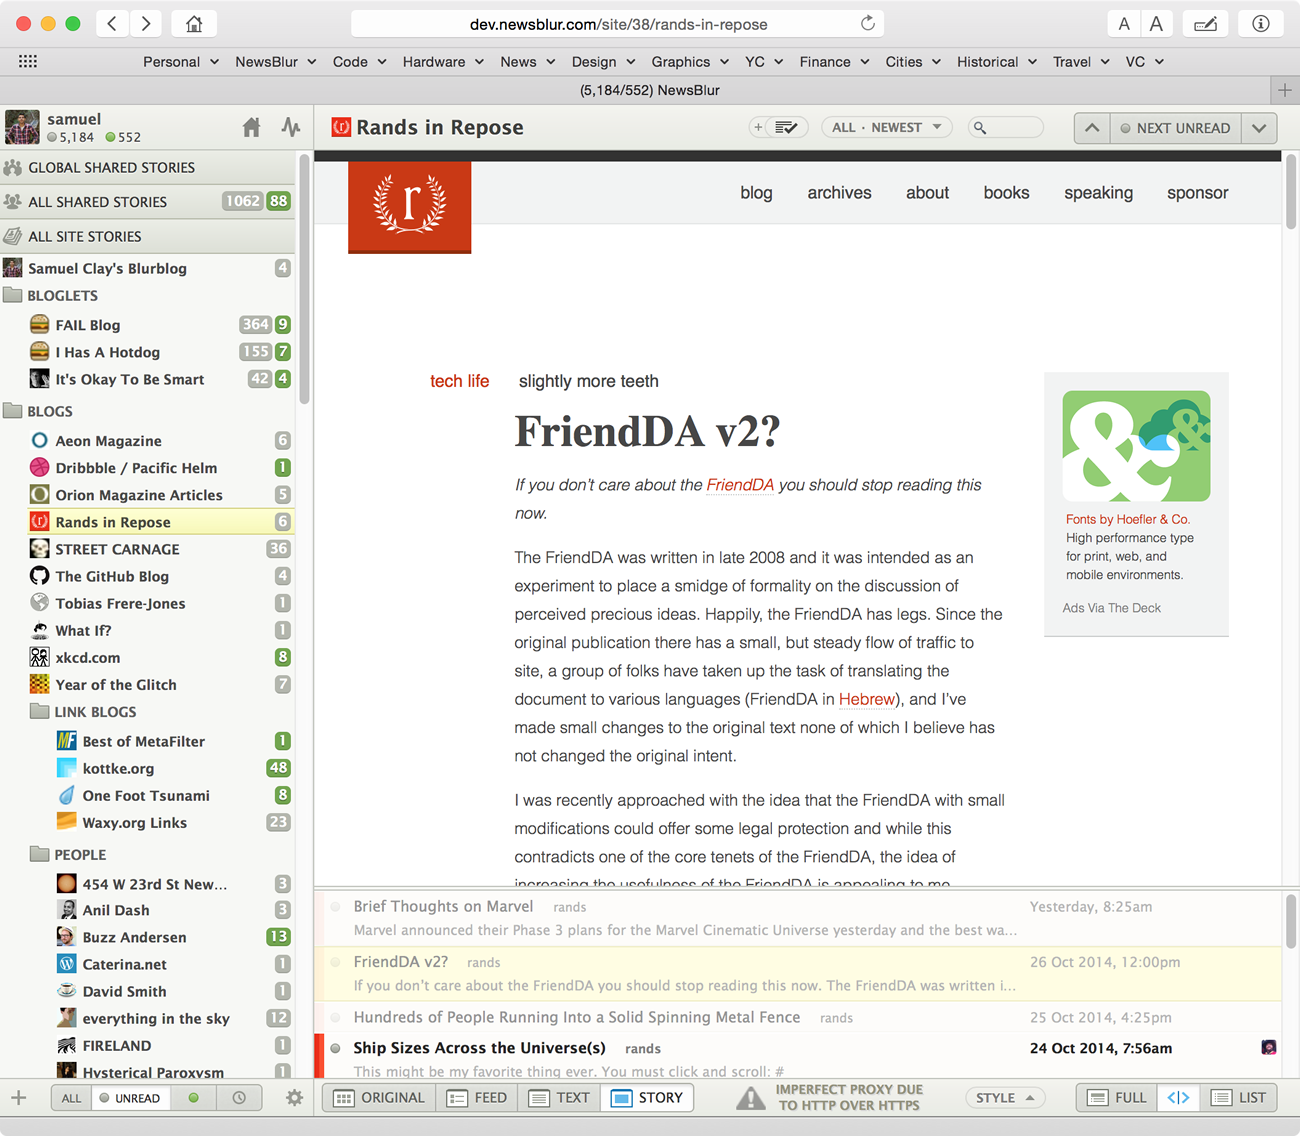Open the STYLE dropdown
This screenshot has height=1136, width=1300.
1005,1098
